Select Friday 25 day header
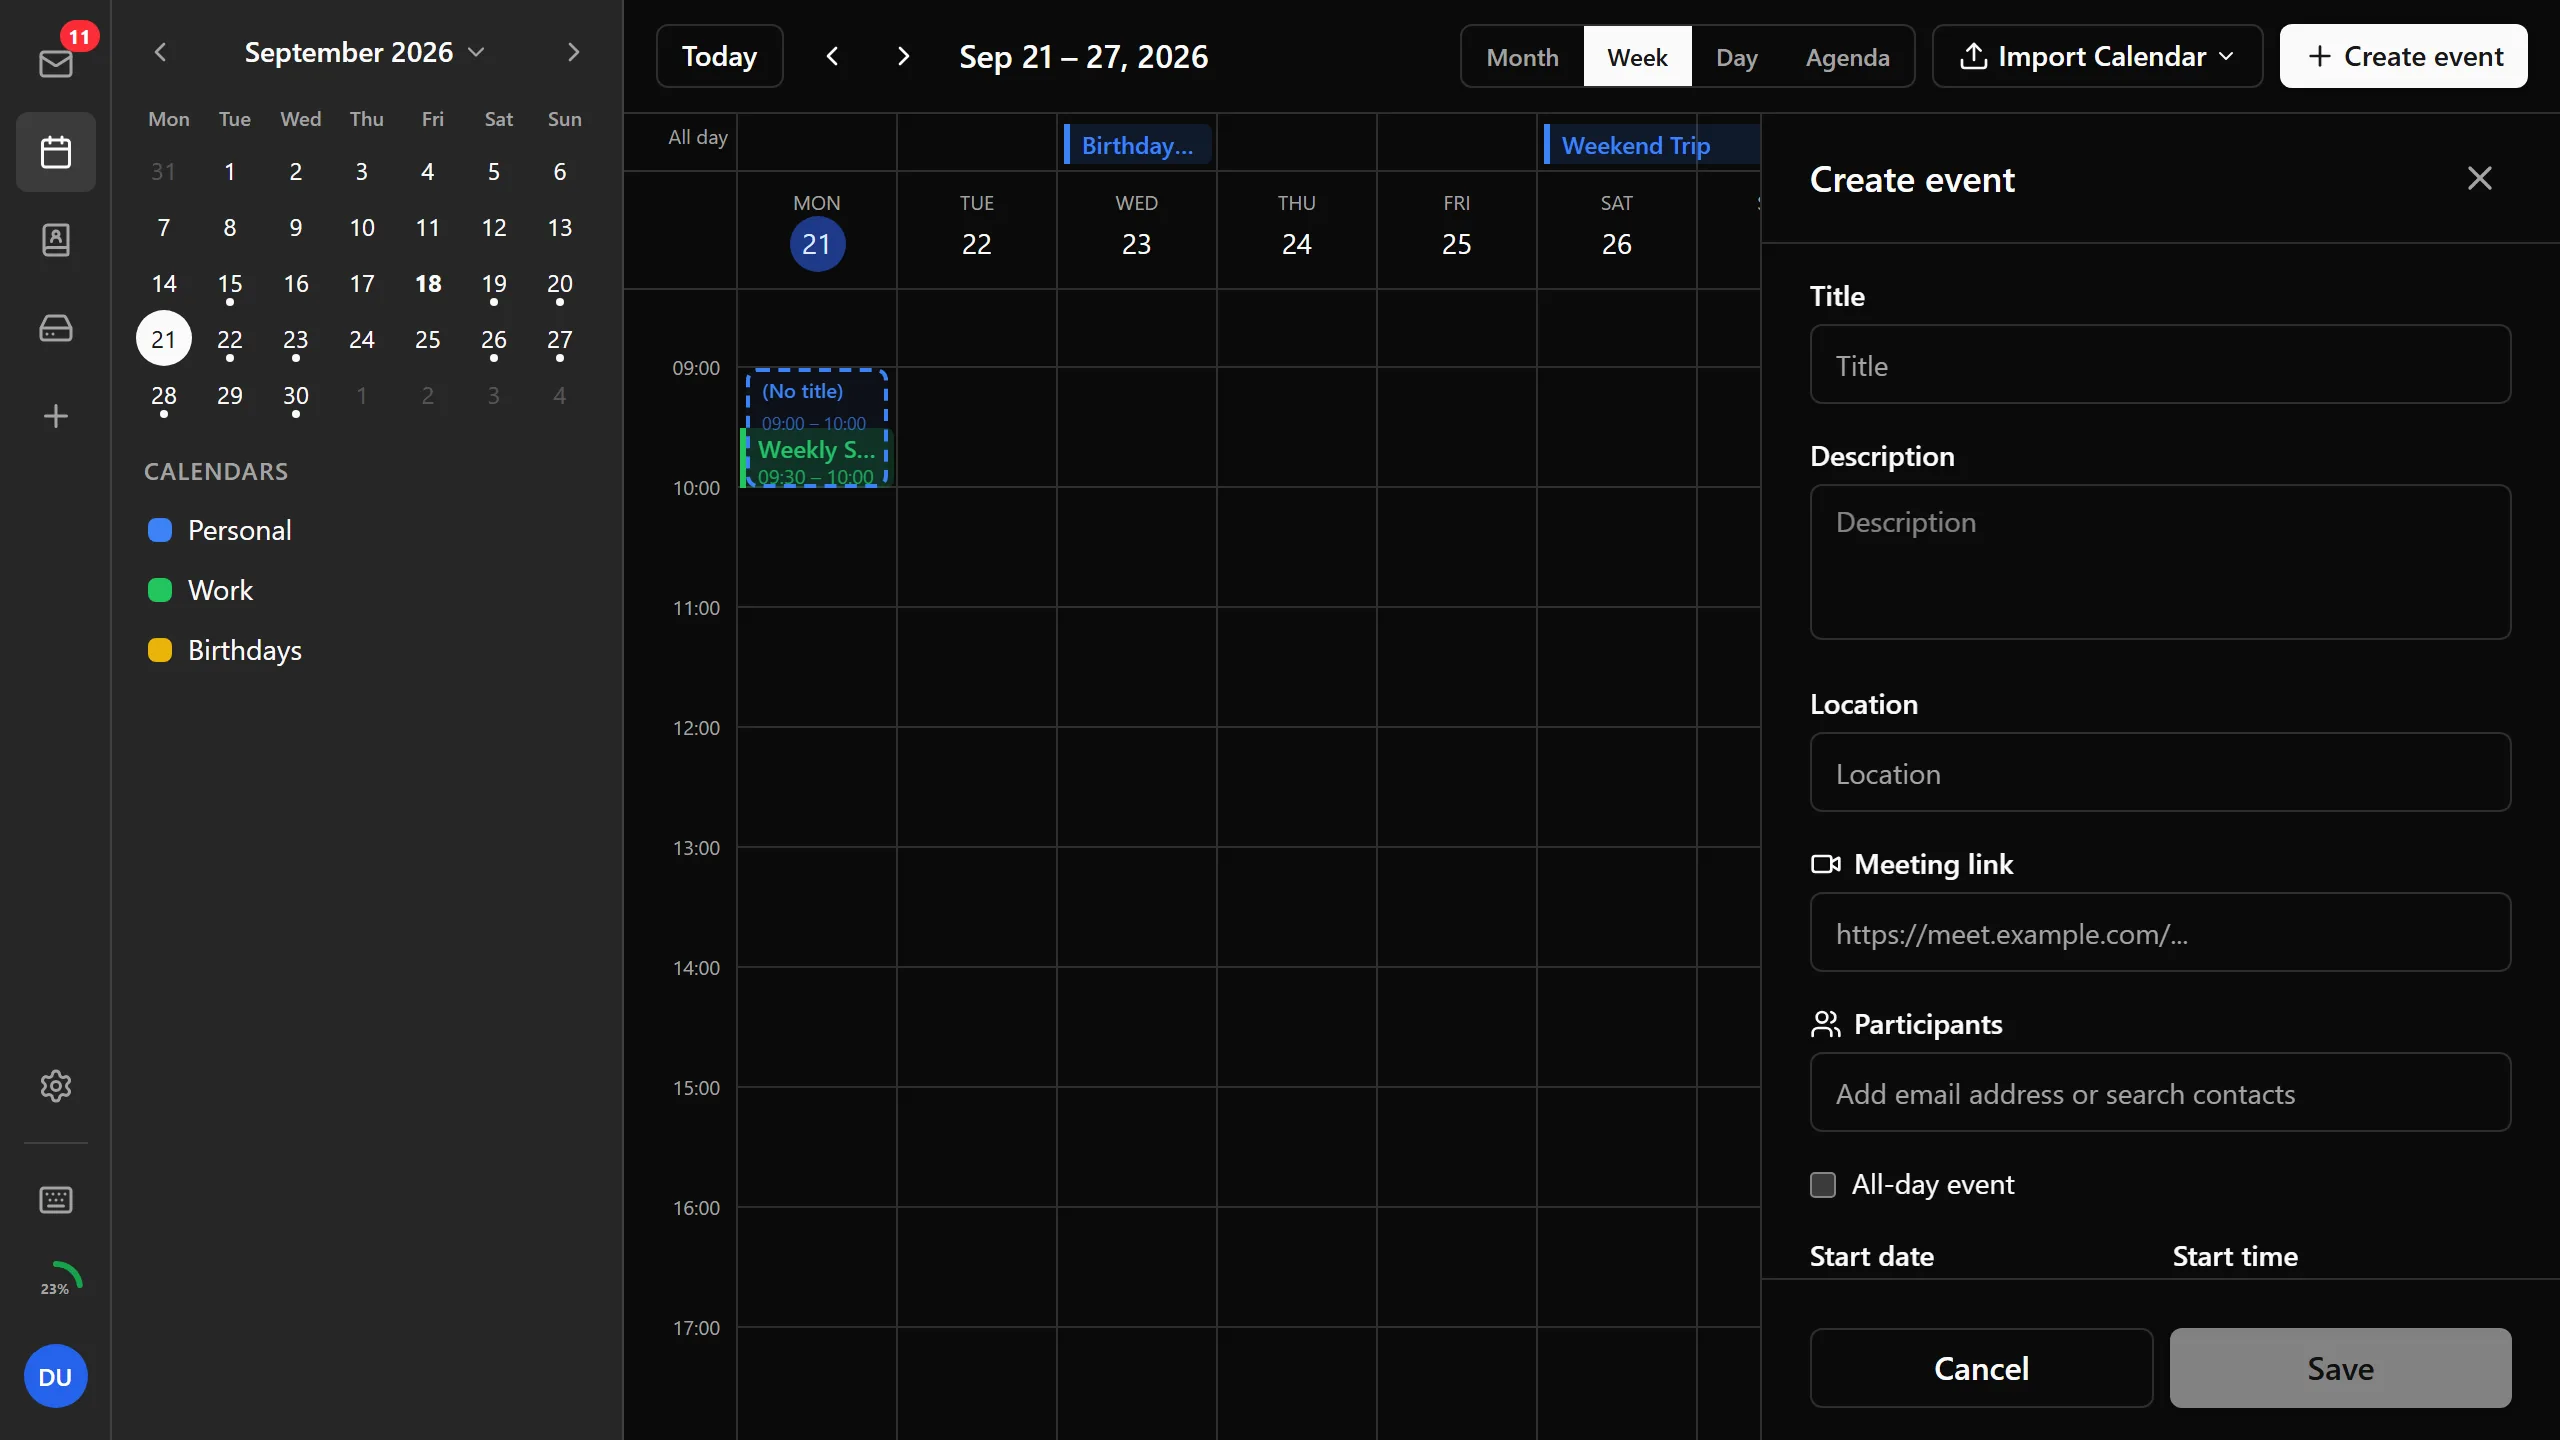 tap(1457, 231)
